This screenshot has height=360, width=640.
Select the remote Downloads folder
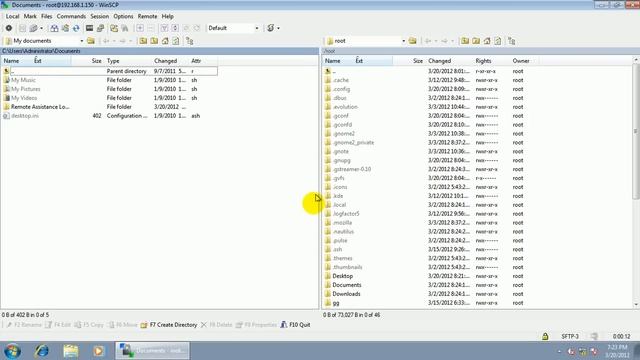click(346, 294)
